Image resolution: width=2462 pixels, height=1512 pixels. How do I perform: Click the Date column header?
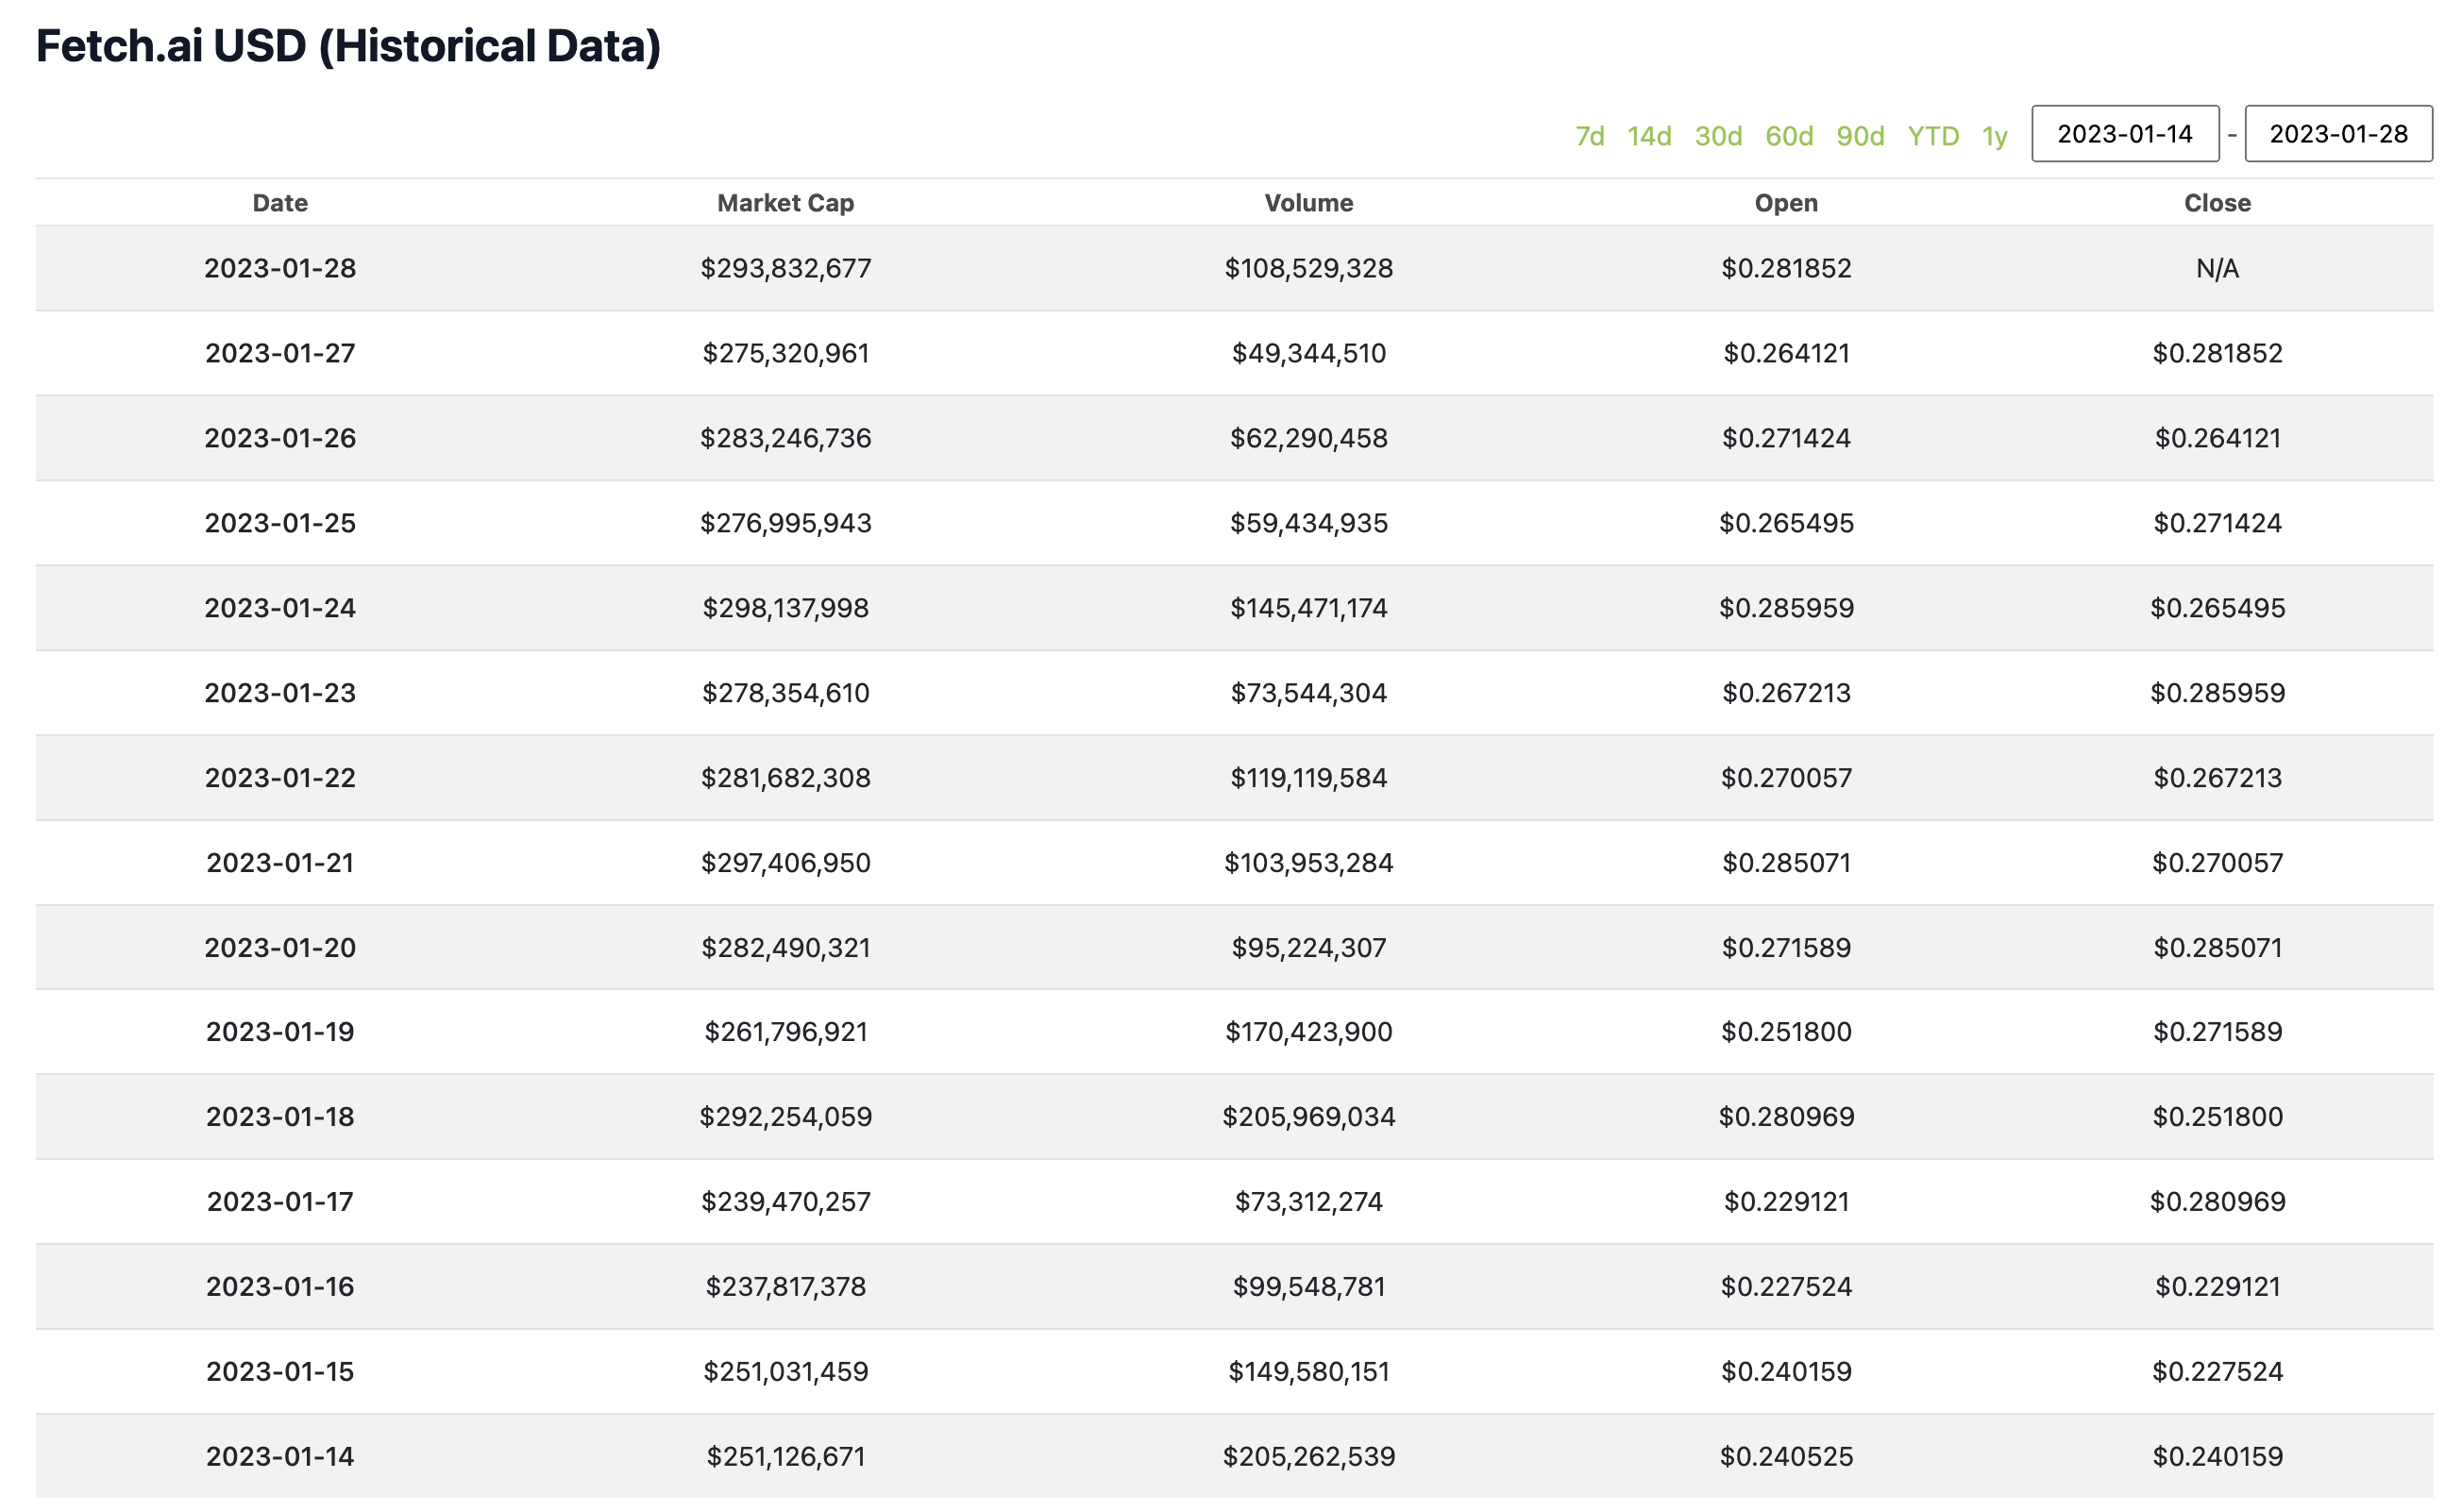point(280,203)
